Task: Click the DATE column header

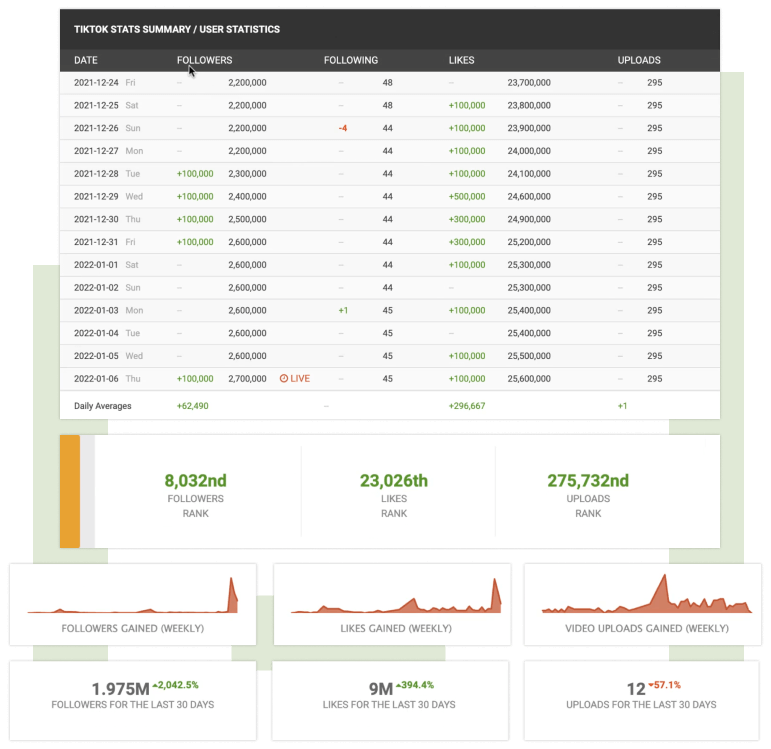Action: click(x=86, y=60)
